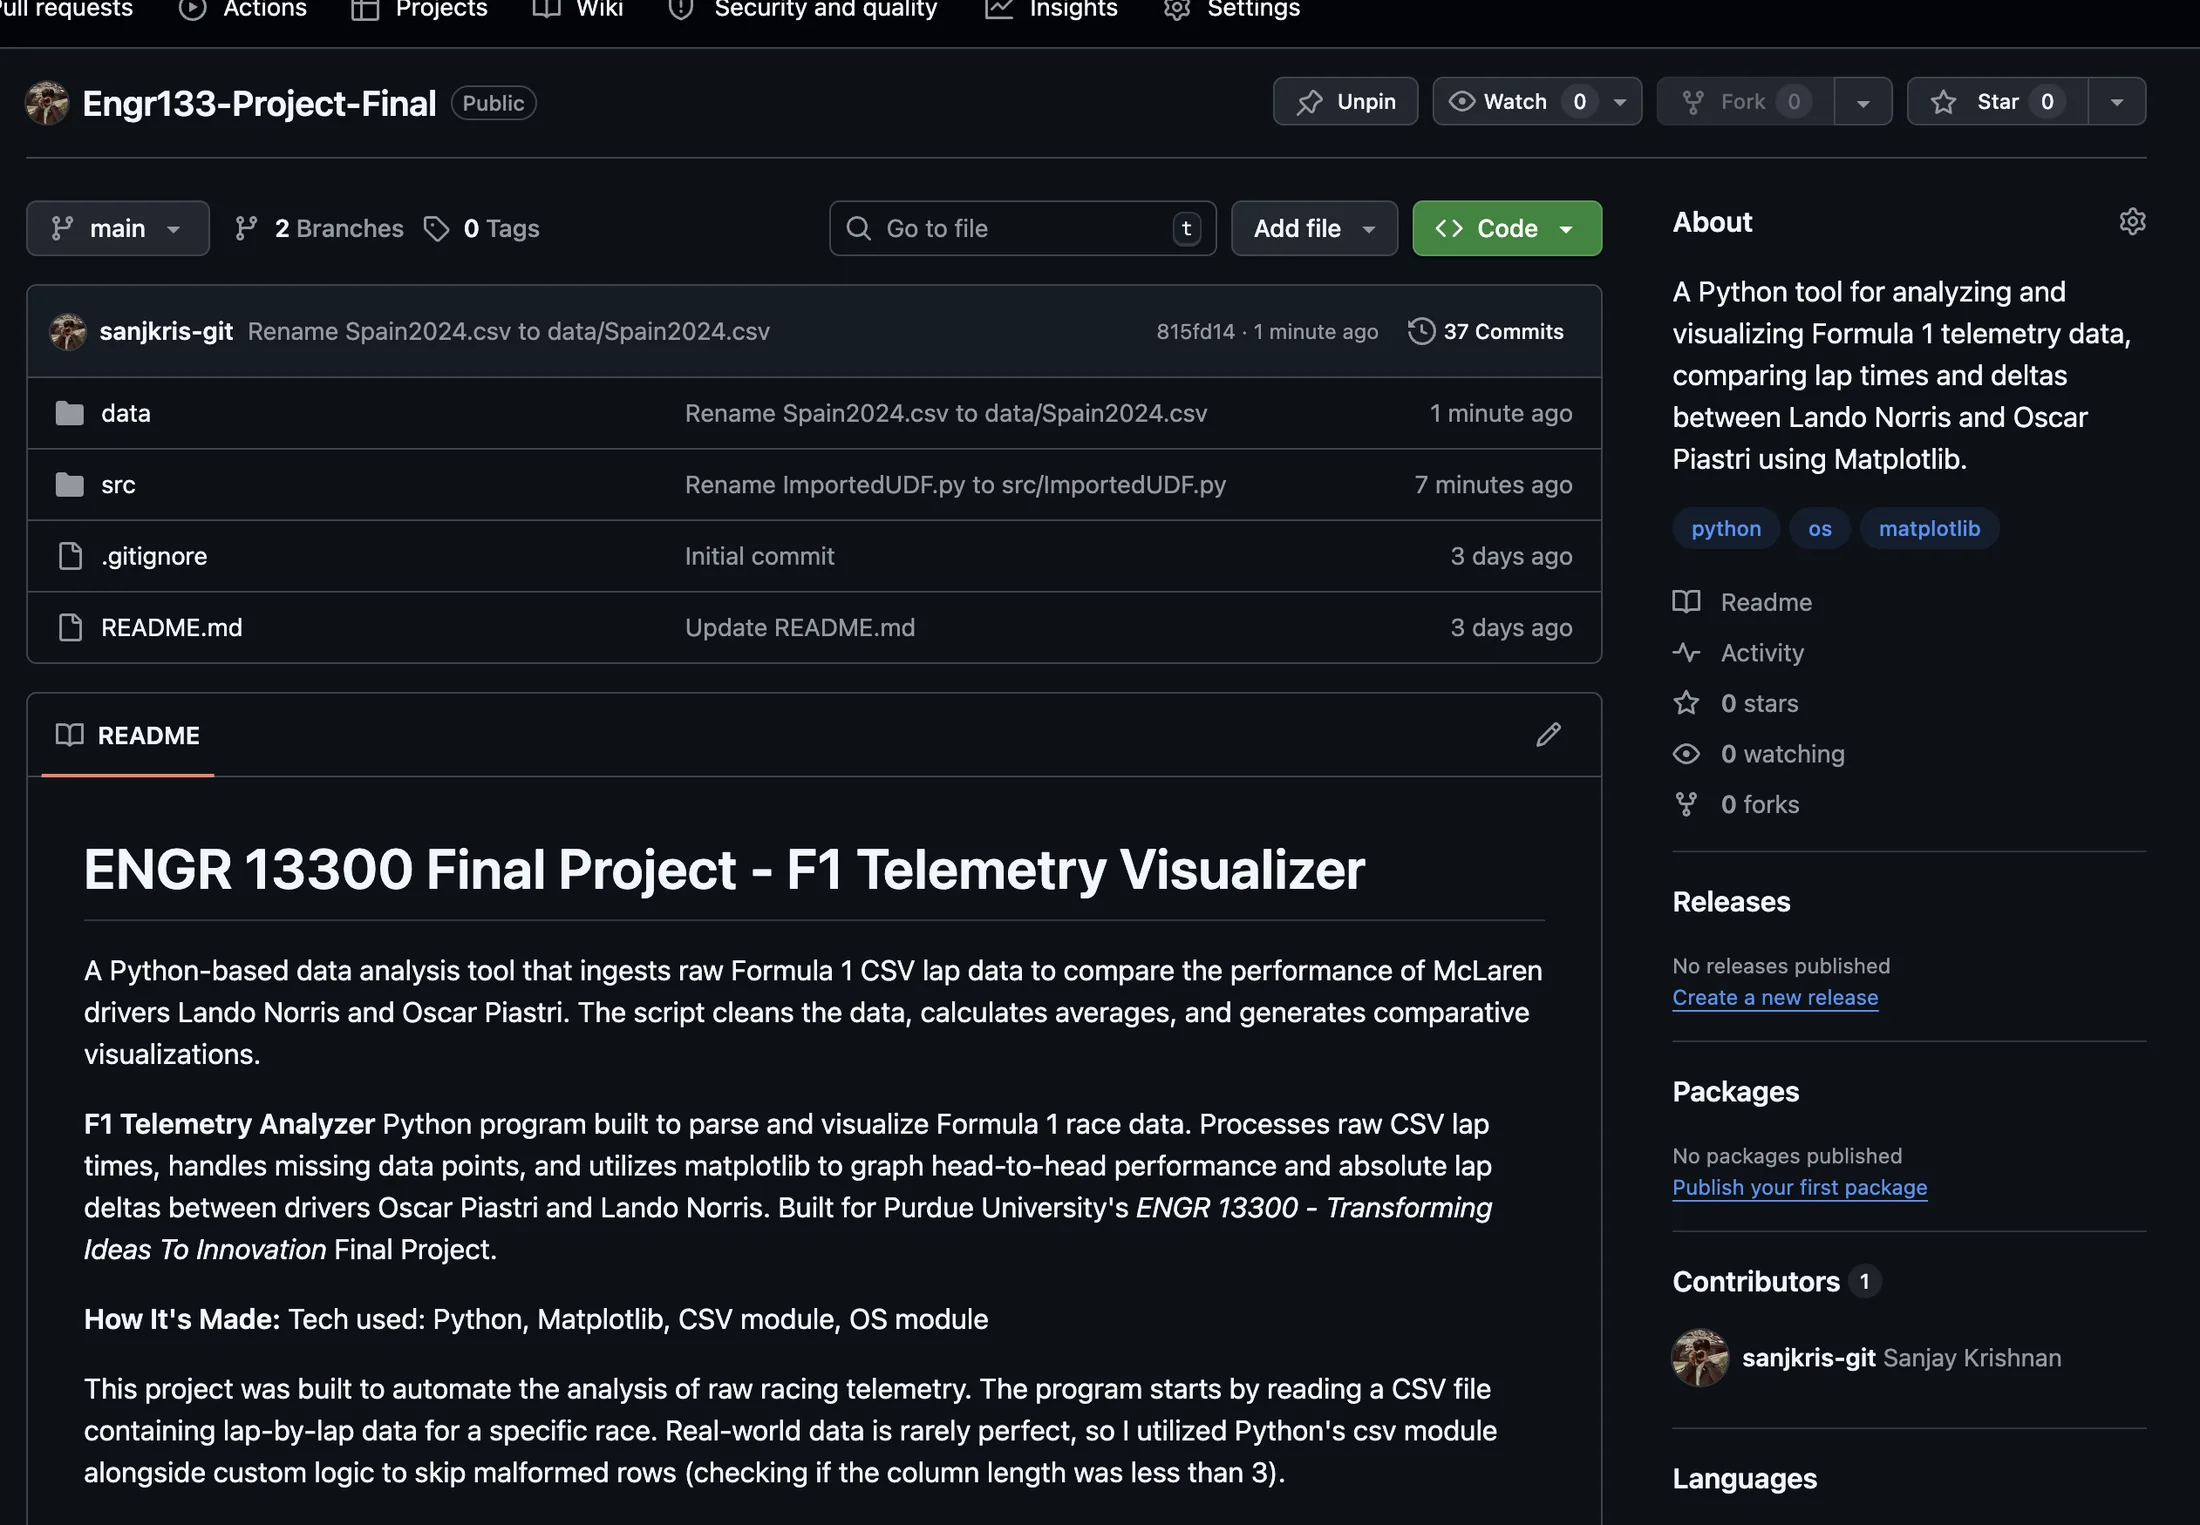Click Create a new release link
2200x1525 pixels.
[1775, 998]
